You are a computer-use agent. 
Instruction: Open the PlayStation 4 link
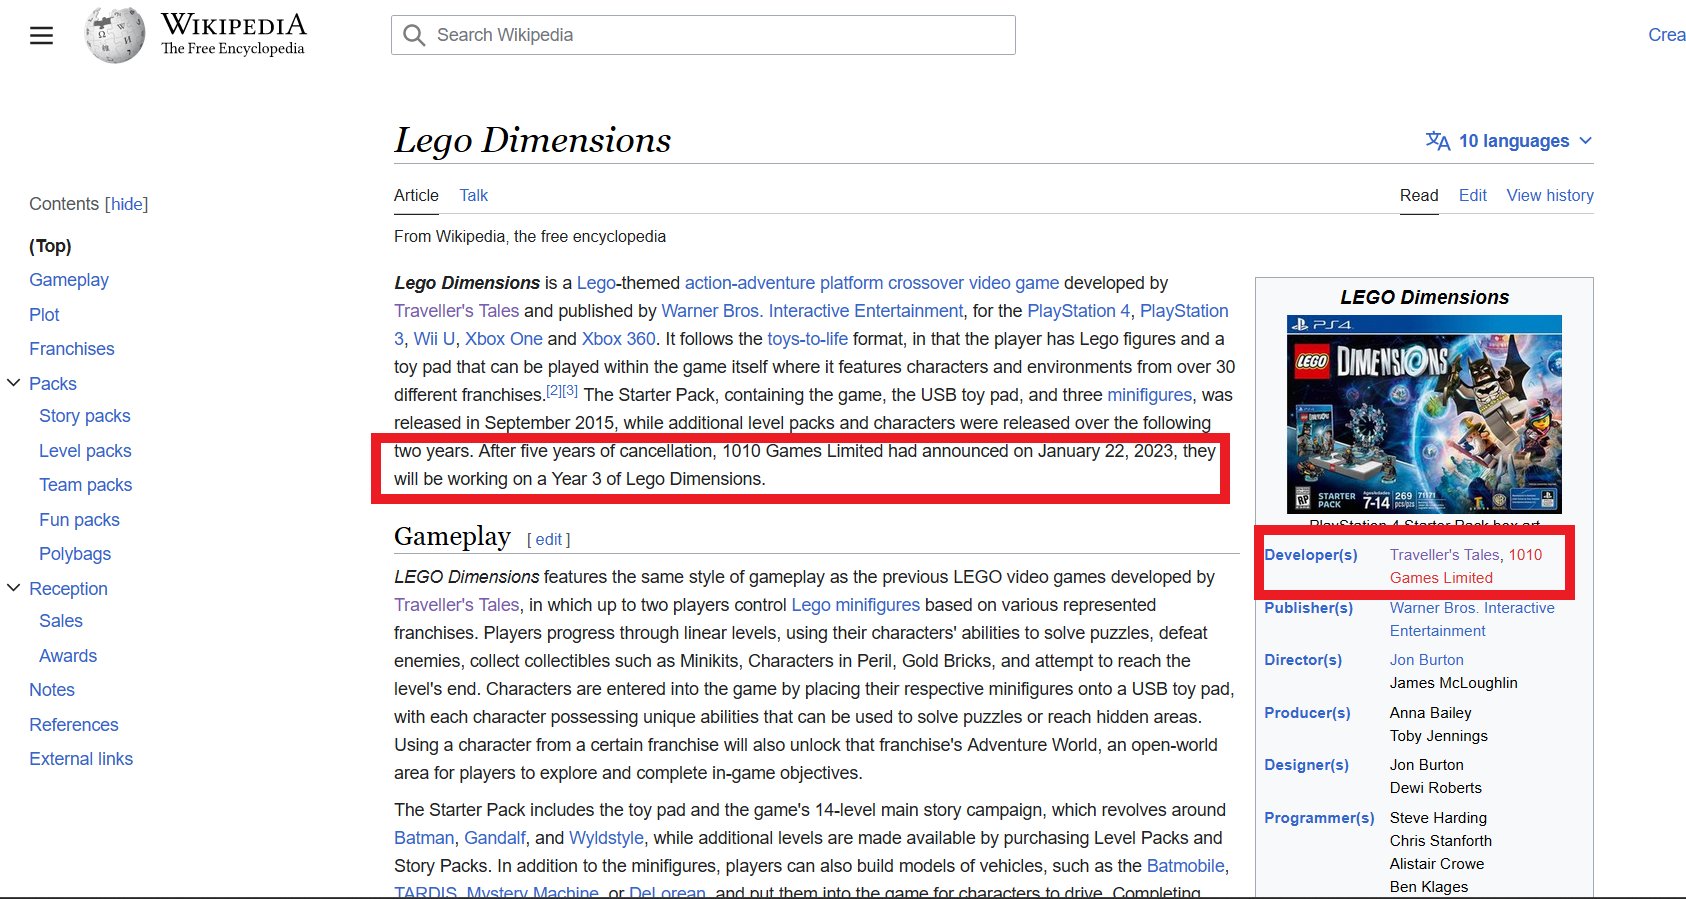(1079, 311)
